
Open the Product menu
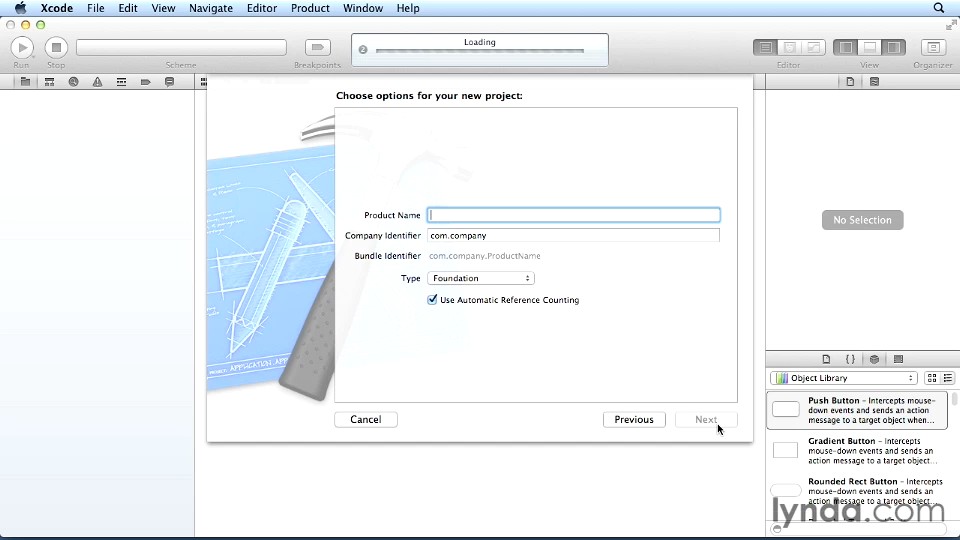point(310,8)
